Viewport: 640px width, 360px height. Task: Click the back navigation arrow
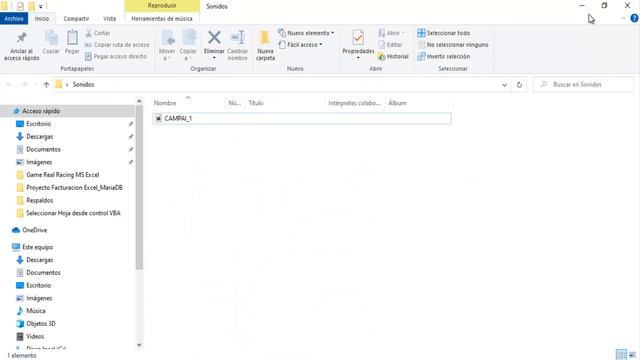click(9, 84)
